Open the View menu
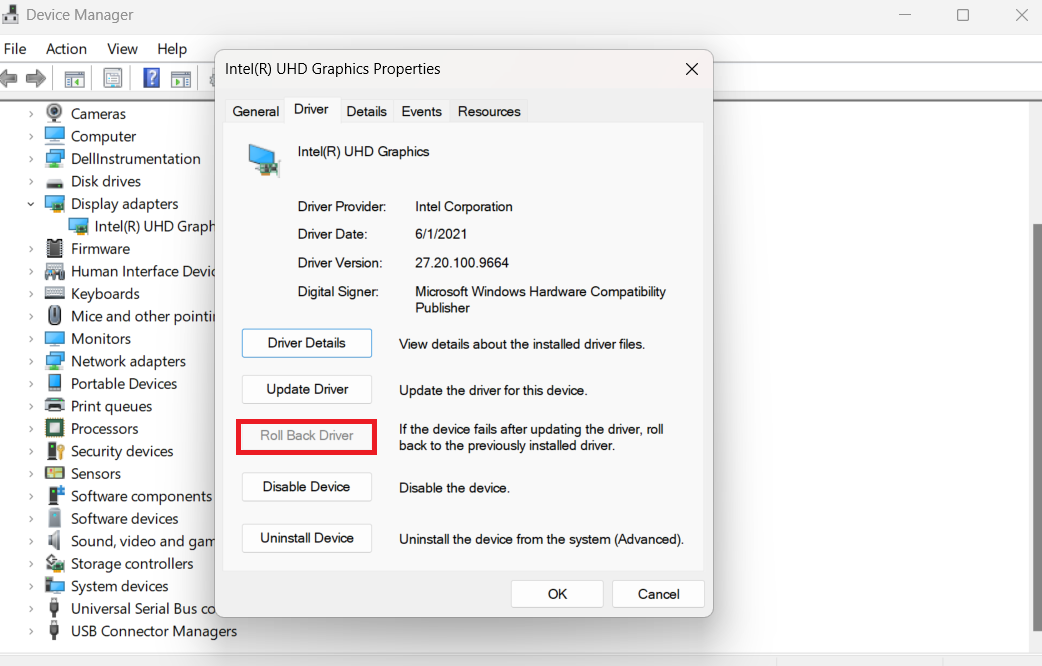 pyautogui.click(x=122, y=49)
